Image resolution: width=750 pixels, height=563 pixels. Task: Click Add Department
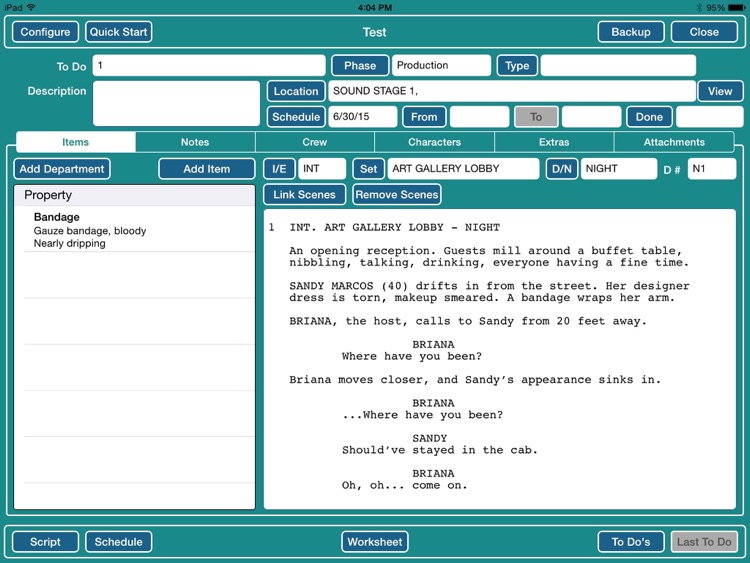coord(62,169)
